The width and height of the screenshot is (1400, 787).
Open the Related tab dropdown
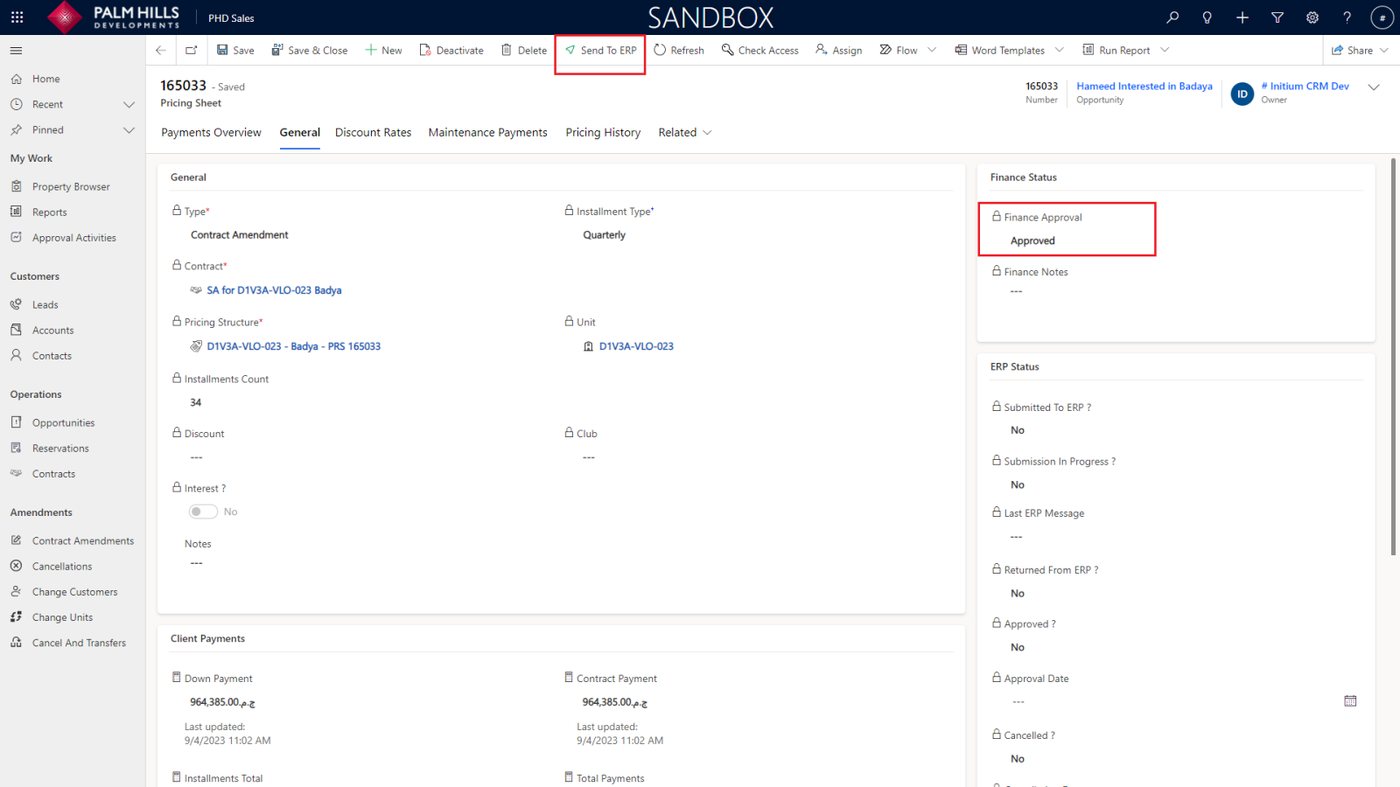coord(685,132)
